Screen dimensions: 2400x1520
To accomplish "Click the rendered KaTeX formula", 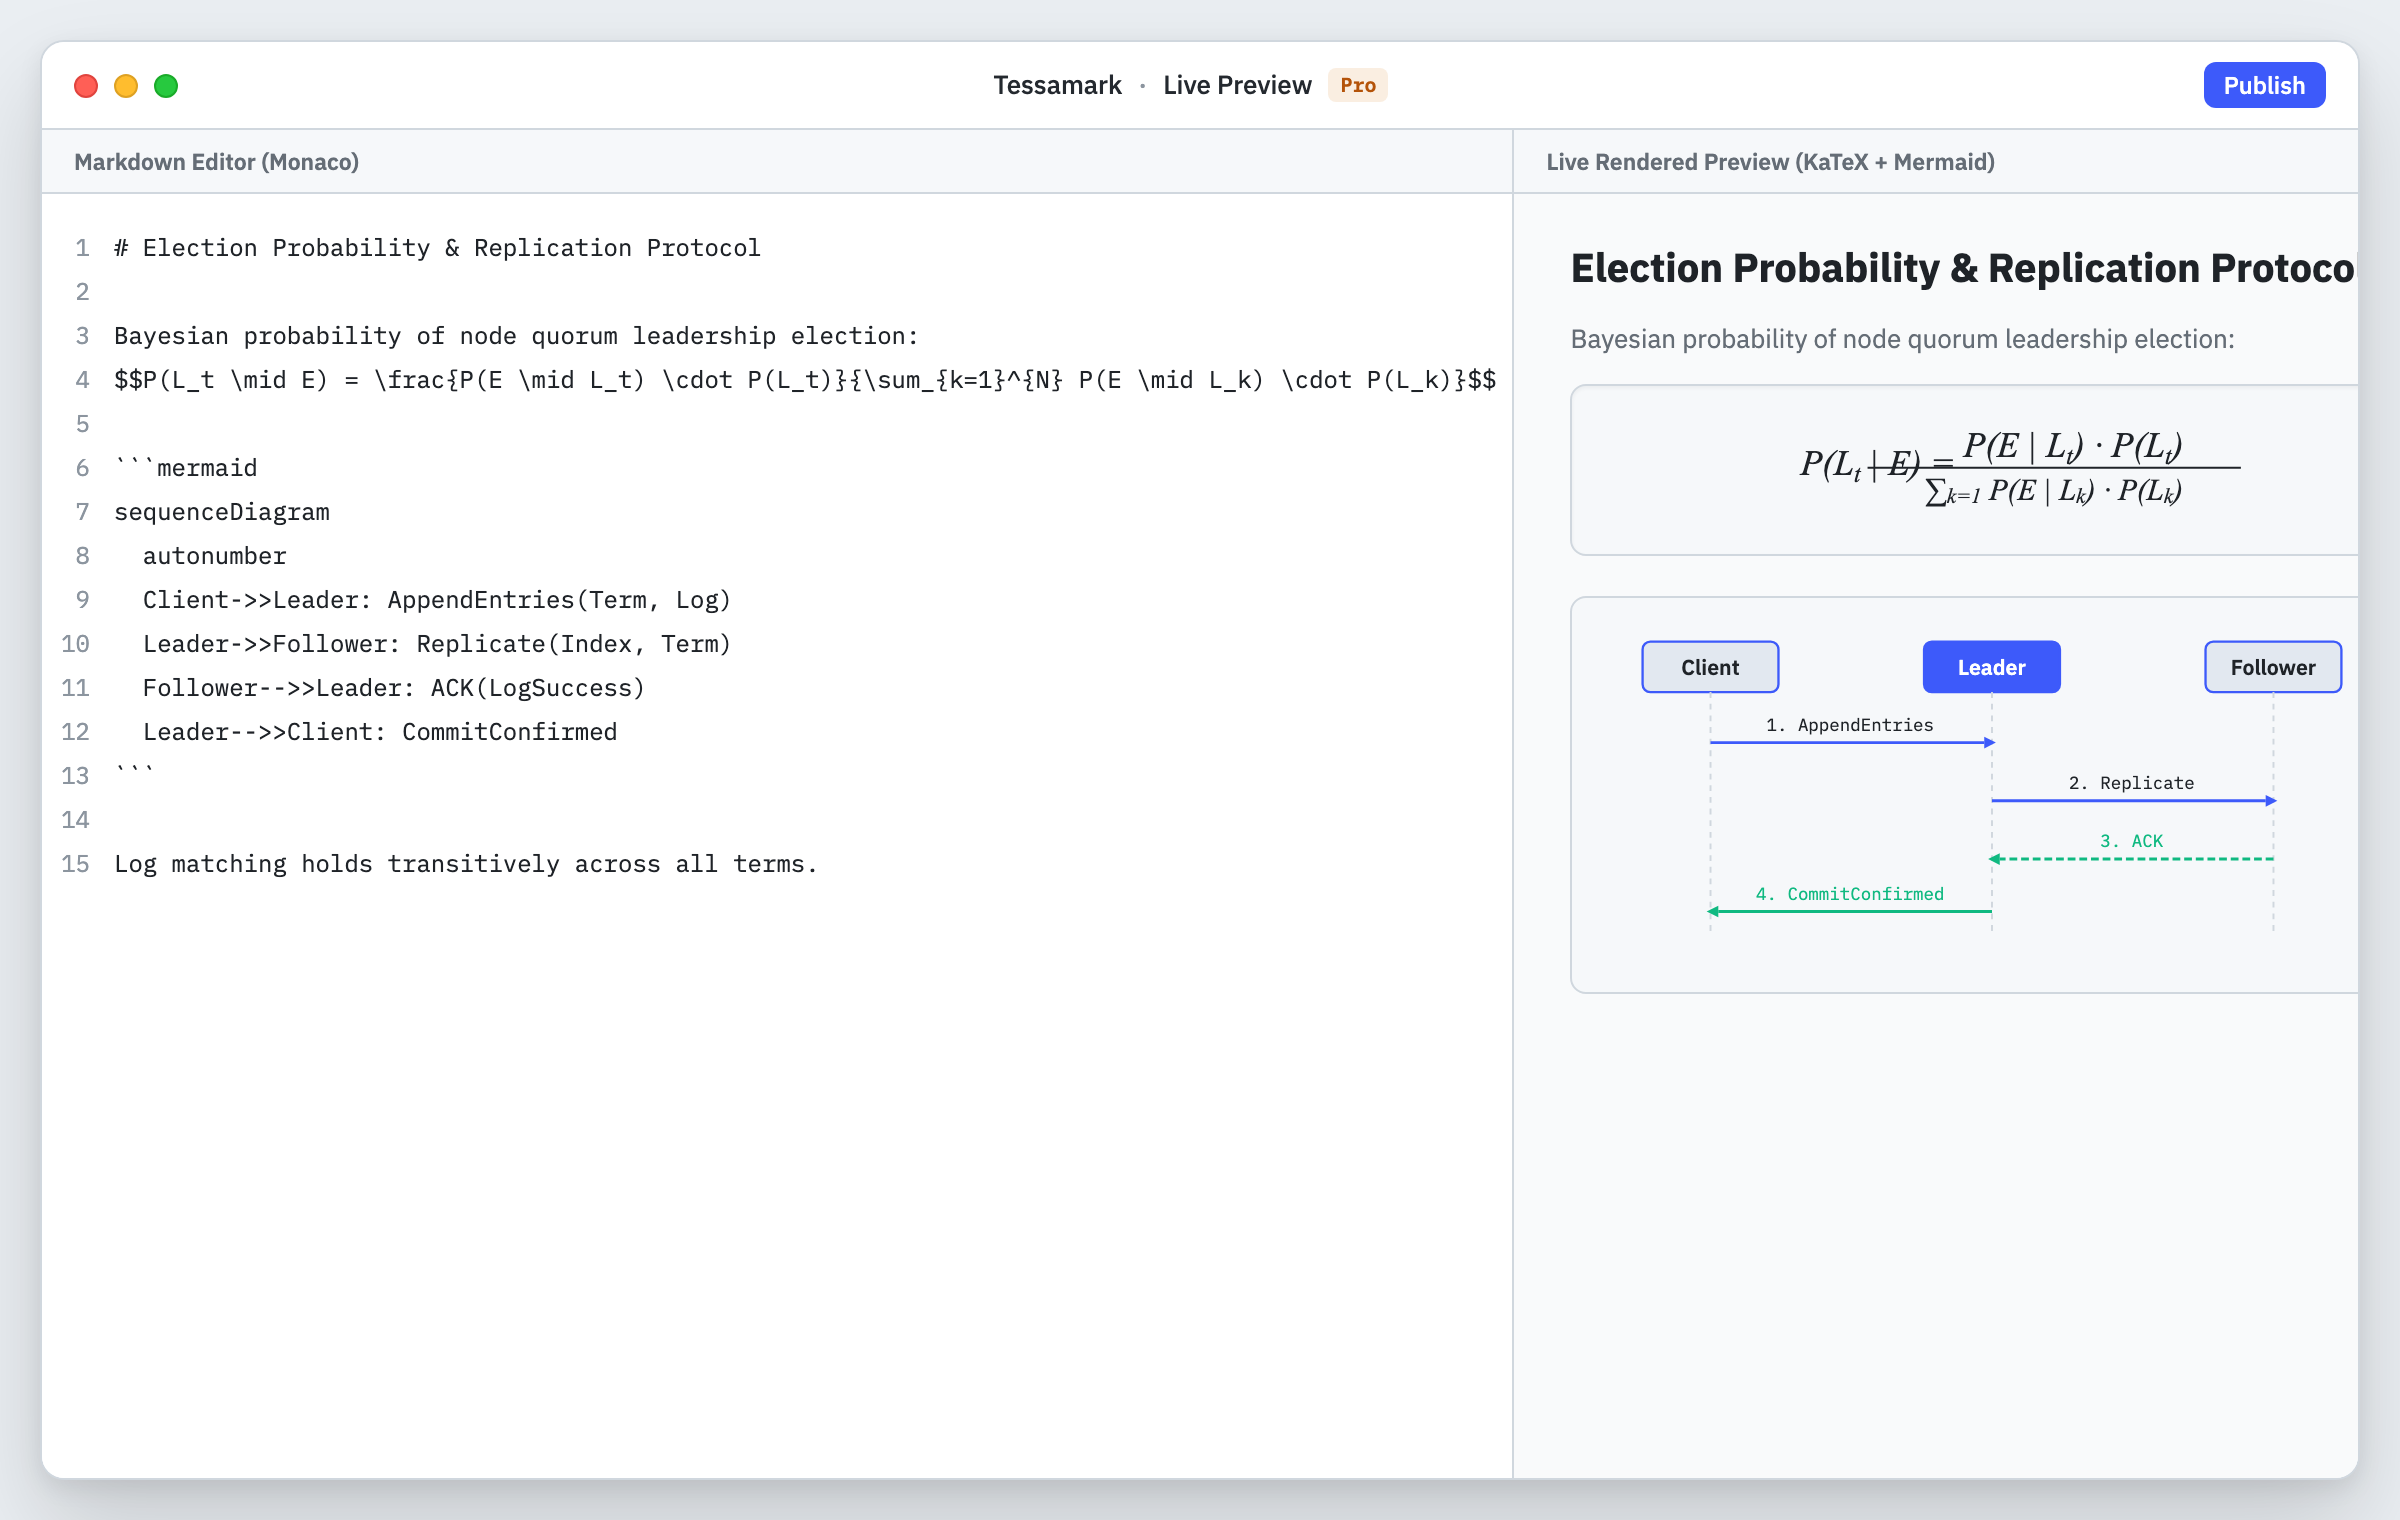I will coord(2020,468).
